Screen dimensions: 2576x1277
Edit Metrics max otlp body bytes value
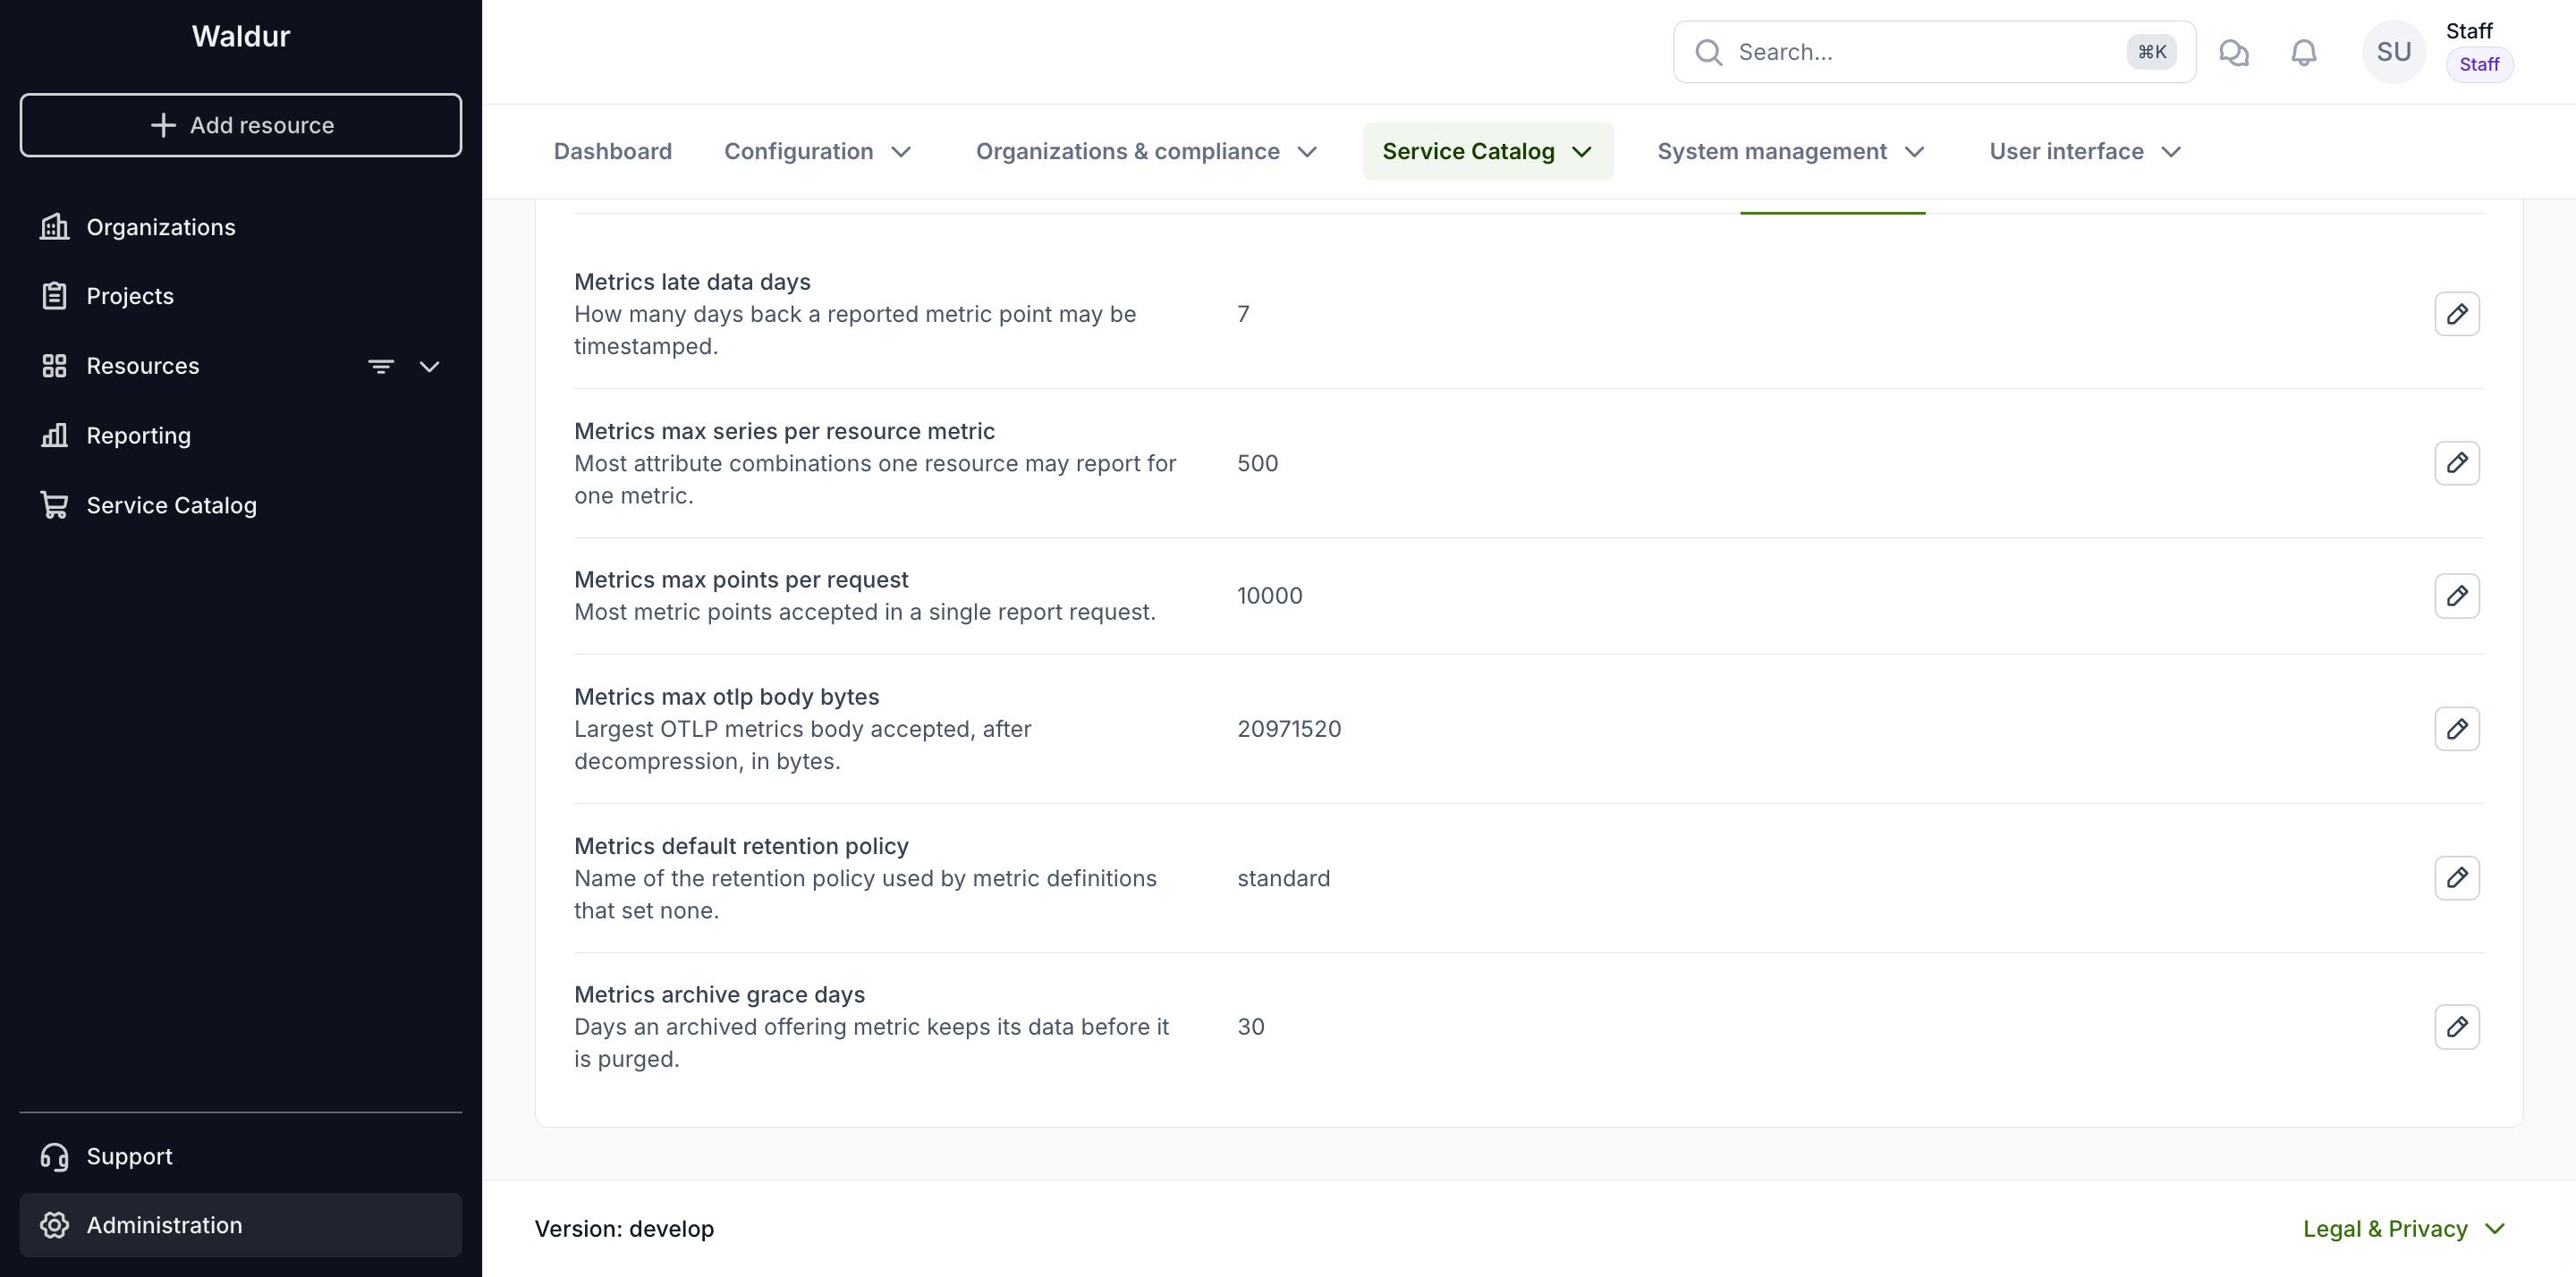(x=2456, y=729)
